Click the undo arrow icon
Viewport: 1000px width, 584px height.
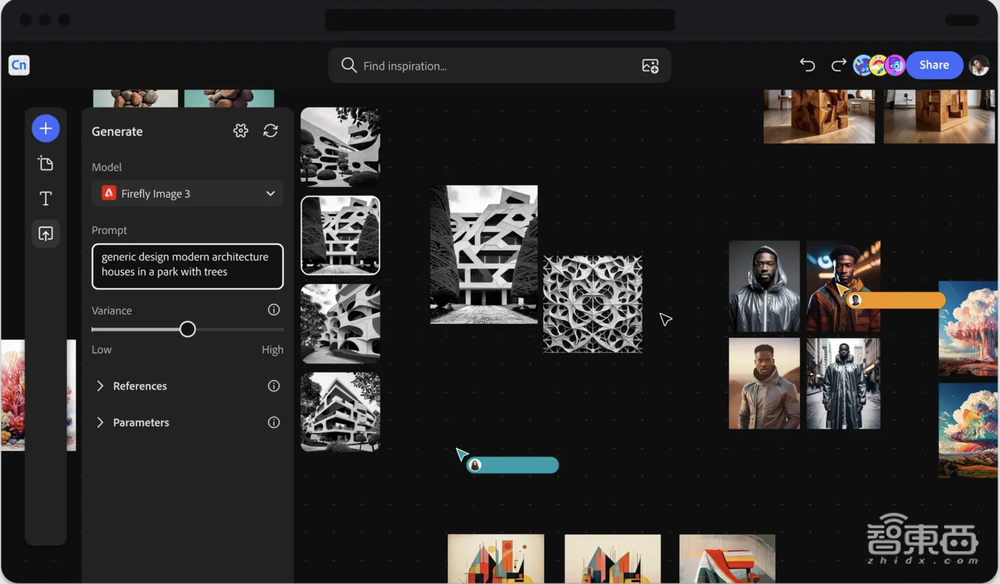point(807,65)
